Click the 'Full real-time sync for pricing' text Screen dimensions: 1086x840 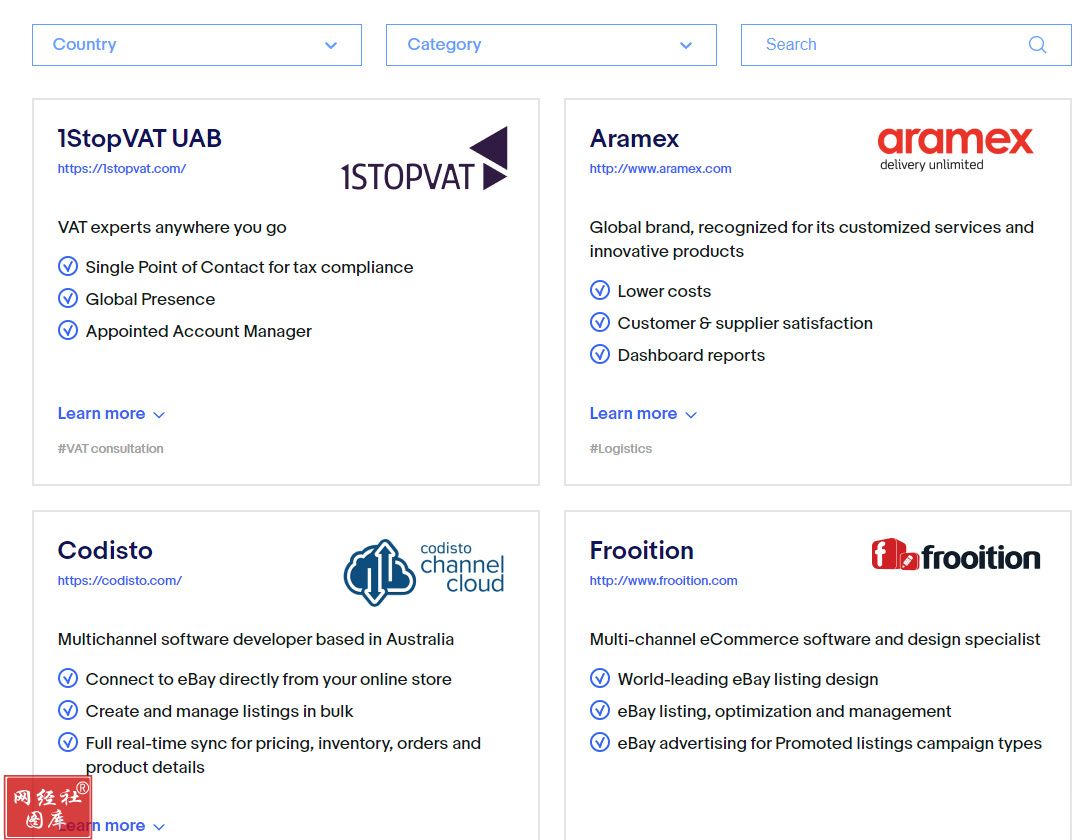(x=283, y=756)
